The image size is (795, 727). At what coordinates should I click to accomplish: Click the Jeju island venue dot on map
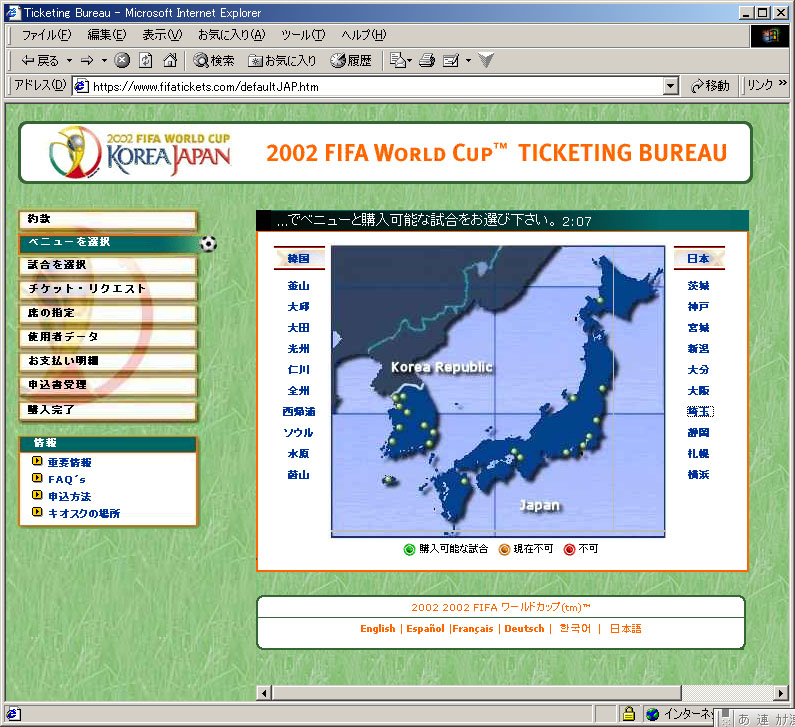pos(388,479)
